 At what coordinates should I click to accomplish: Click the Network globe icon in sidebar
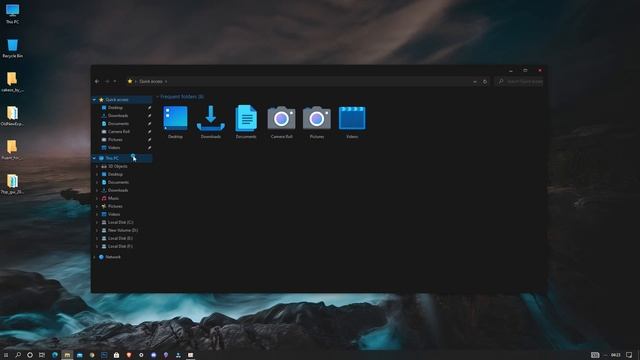point(101,257)
